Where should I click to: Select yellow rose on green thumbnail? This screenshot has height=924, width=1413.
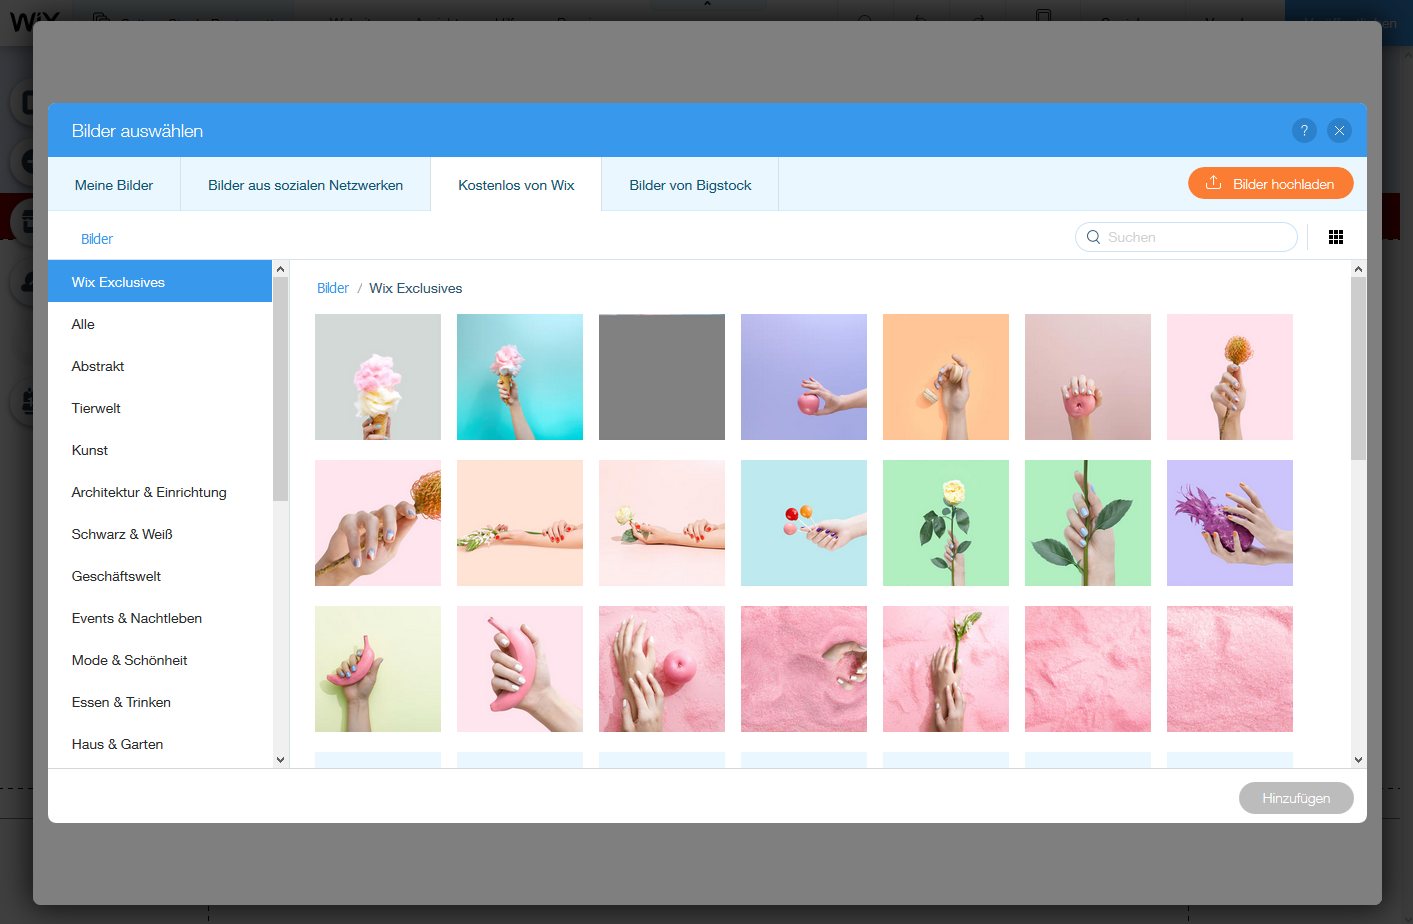946,523
